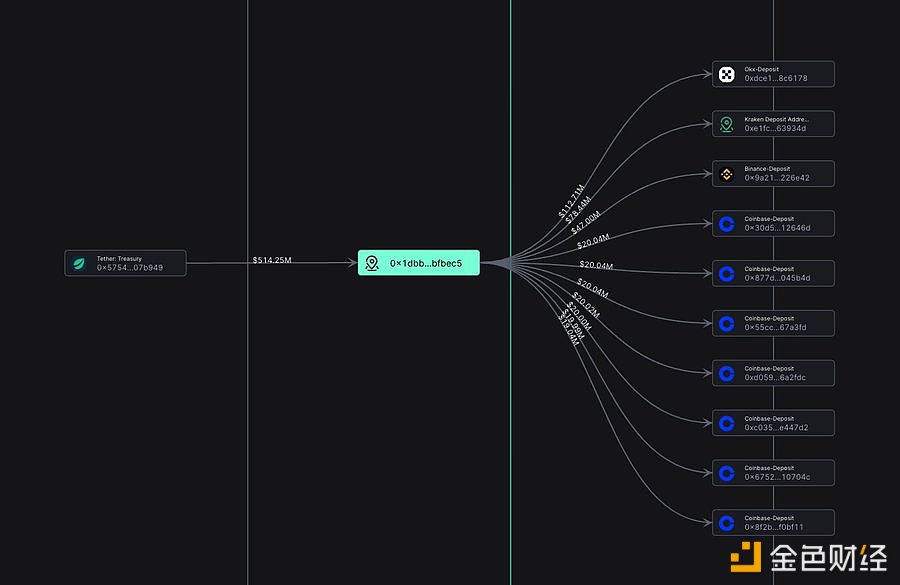
Task: Click Coinbase logo on node 0x877d...045b4d
Action: point(727,274)
